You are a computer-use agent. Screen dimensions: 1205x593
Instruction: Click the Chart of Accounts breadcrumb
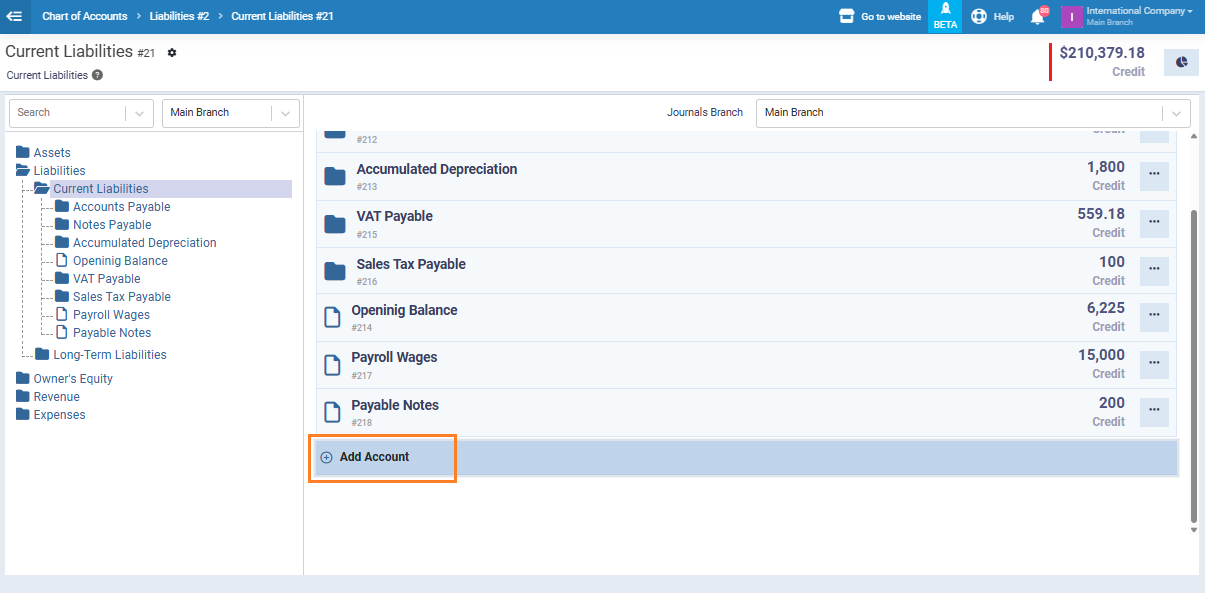pyautogui.click(x=84, y=16)
